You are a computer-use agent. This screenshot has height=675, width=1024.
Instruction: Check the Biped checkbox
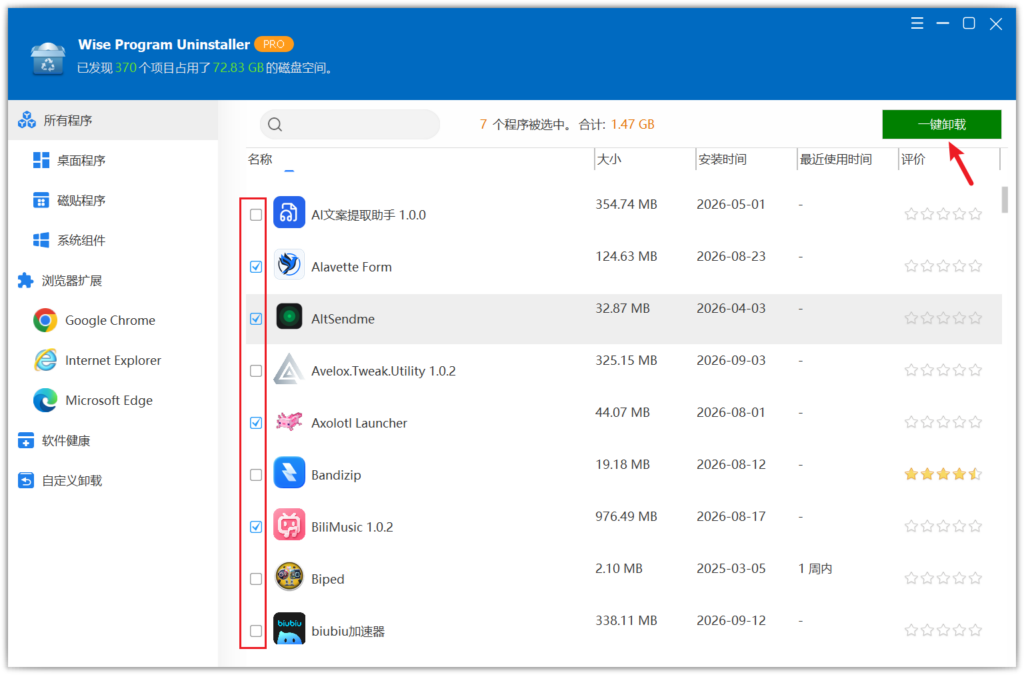click(256, 579)
